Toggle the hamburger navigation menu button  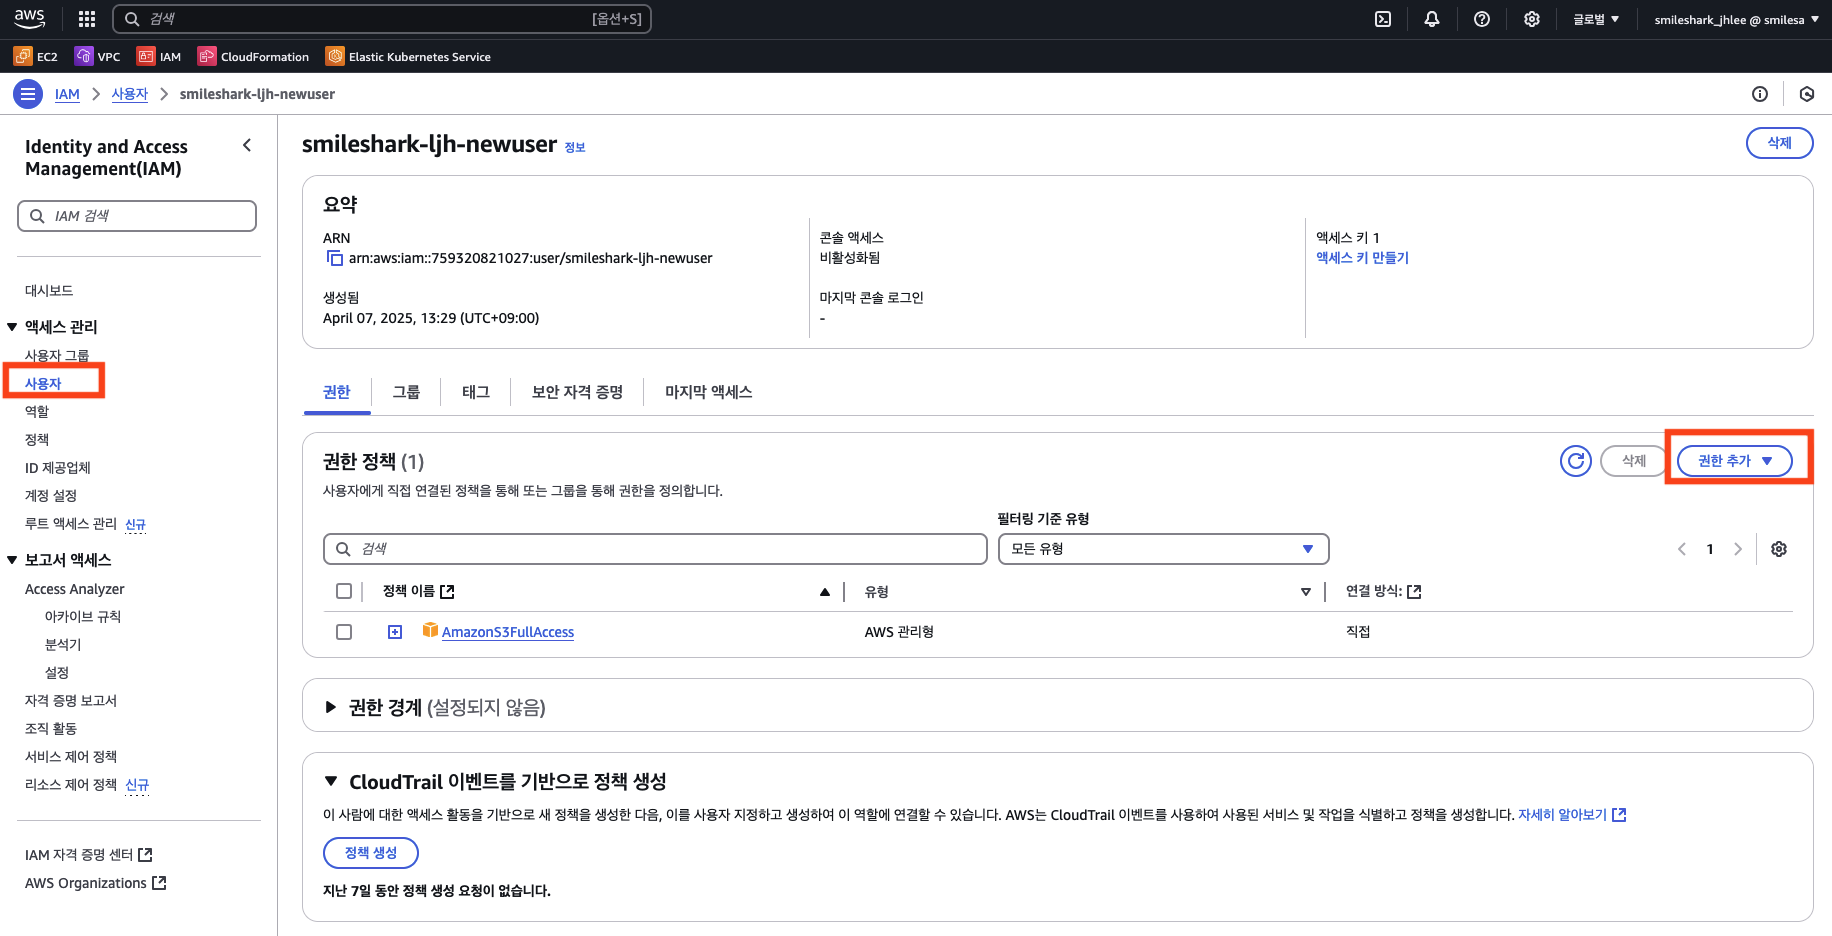tap(28, 94)
